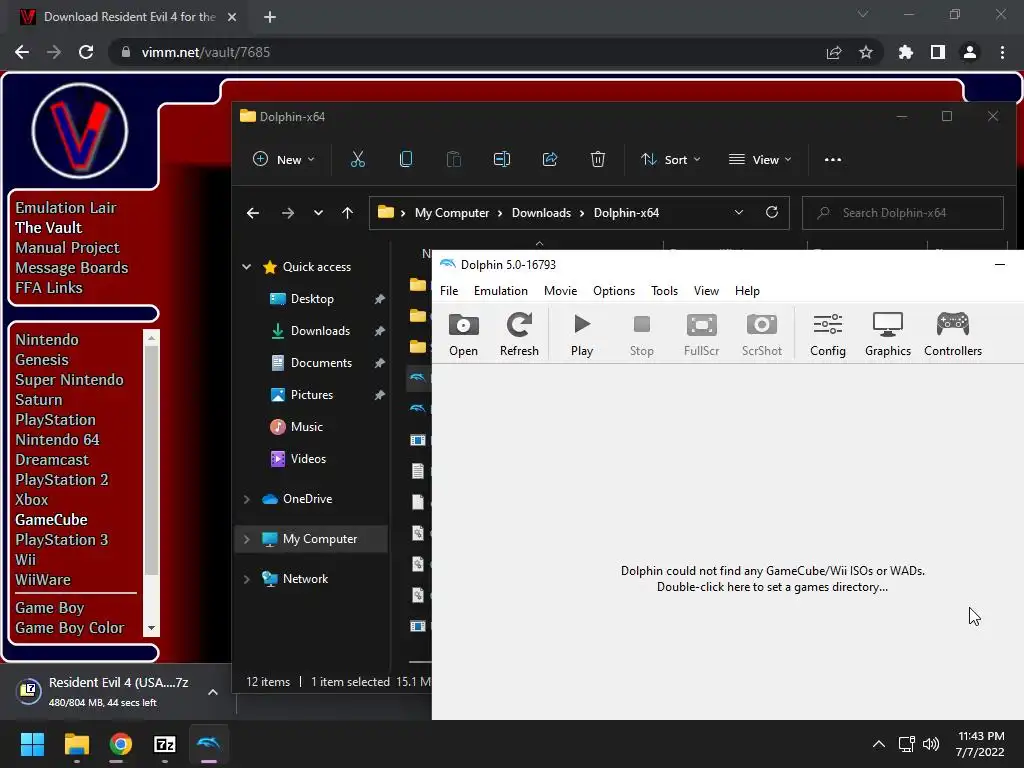The width and height of the screenshot is (1024, 768).
Task: Go back in File Explorer
Action: [x=253, y=213]
